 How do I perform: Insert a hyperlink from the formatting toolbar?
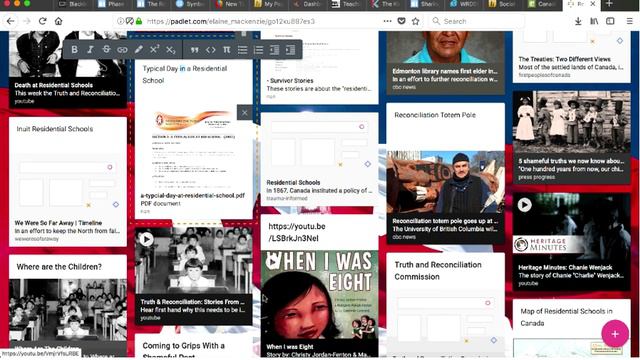point(122,50)
